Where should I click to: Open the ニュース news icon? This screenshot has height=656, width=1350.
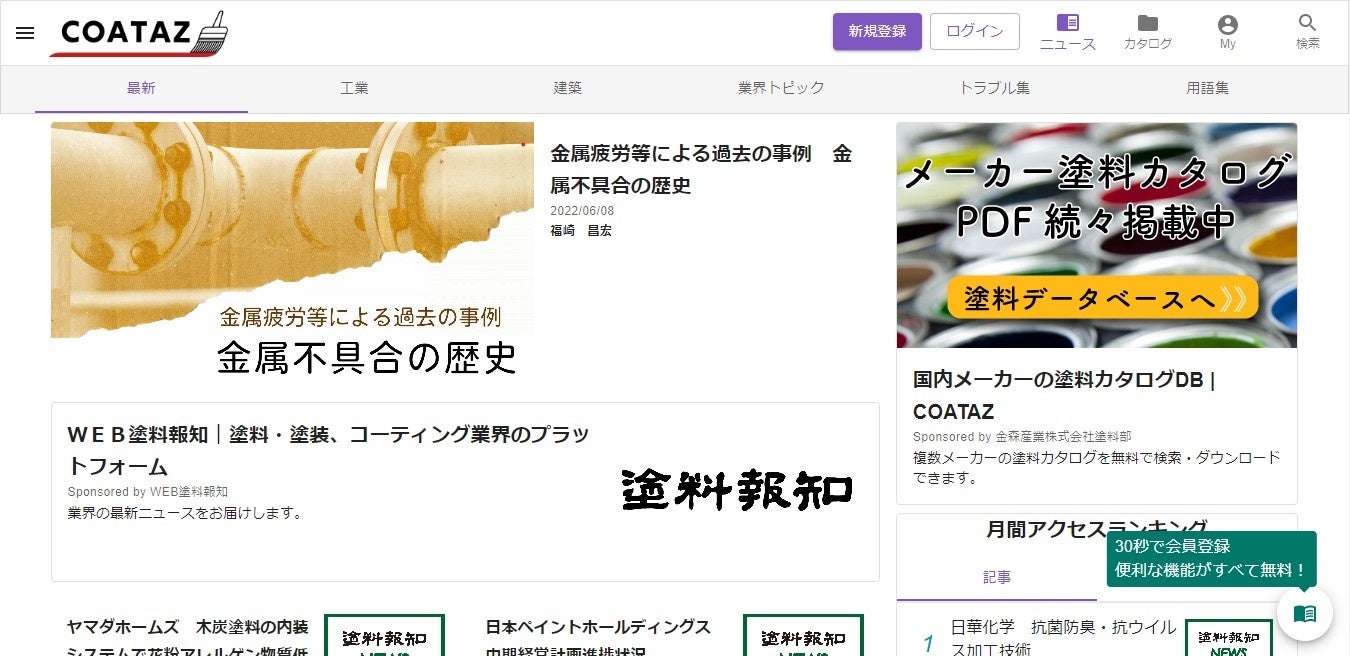[x=1068, y=32]
